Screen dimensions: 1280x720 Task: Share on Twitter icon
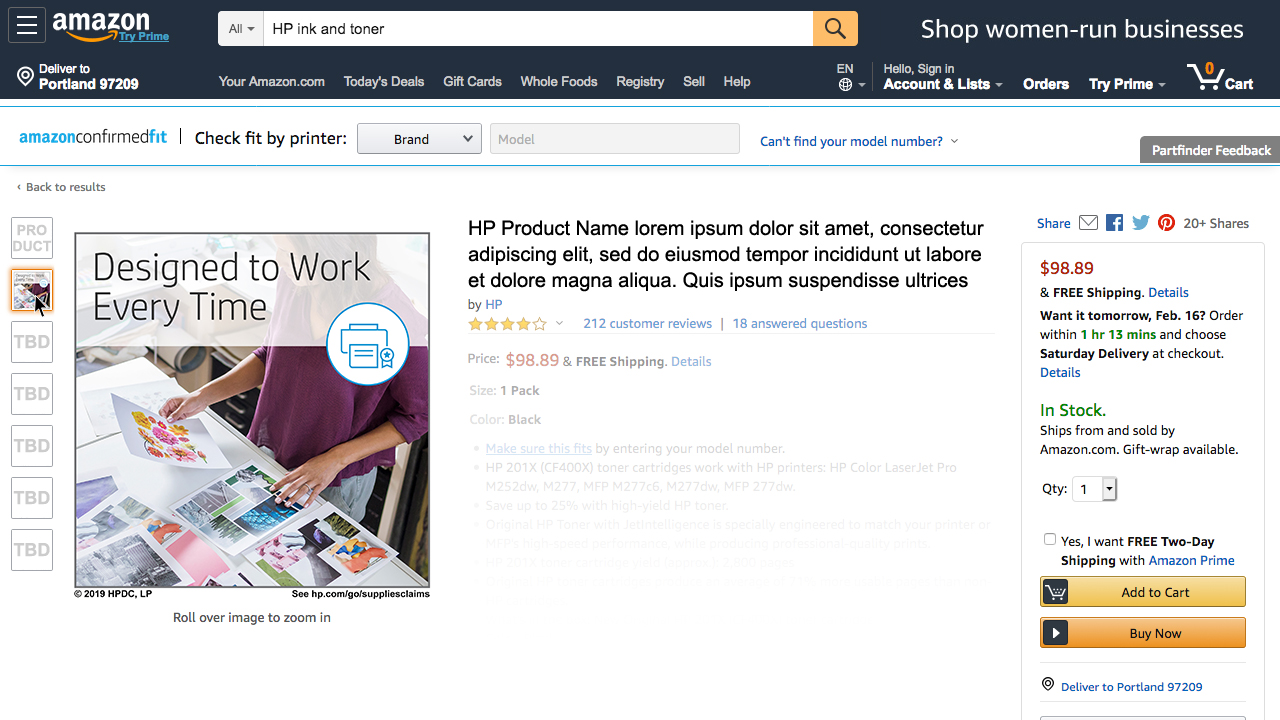1141,223
